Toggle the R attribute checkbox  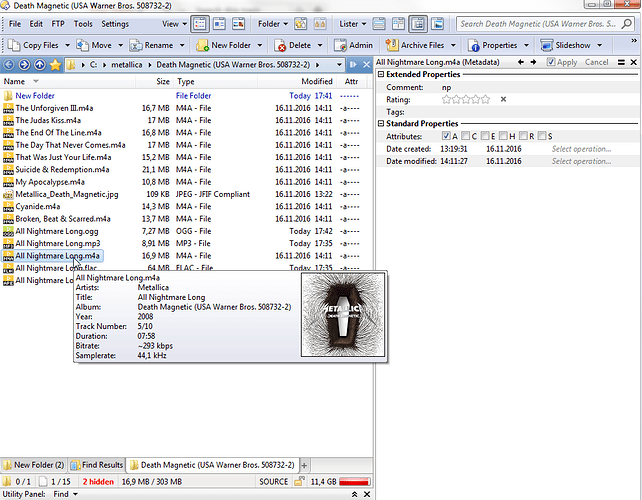tap(523, 136)
